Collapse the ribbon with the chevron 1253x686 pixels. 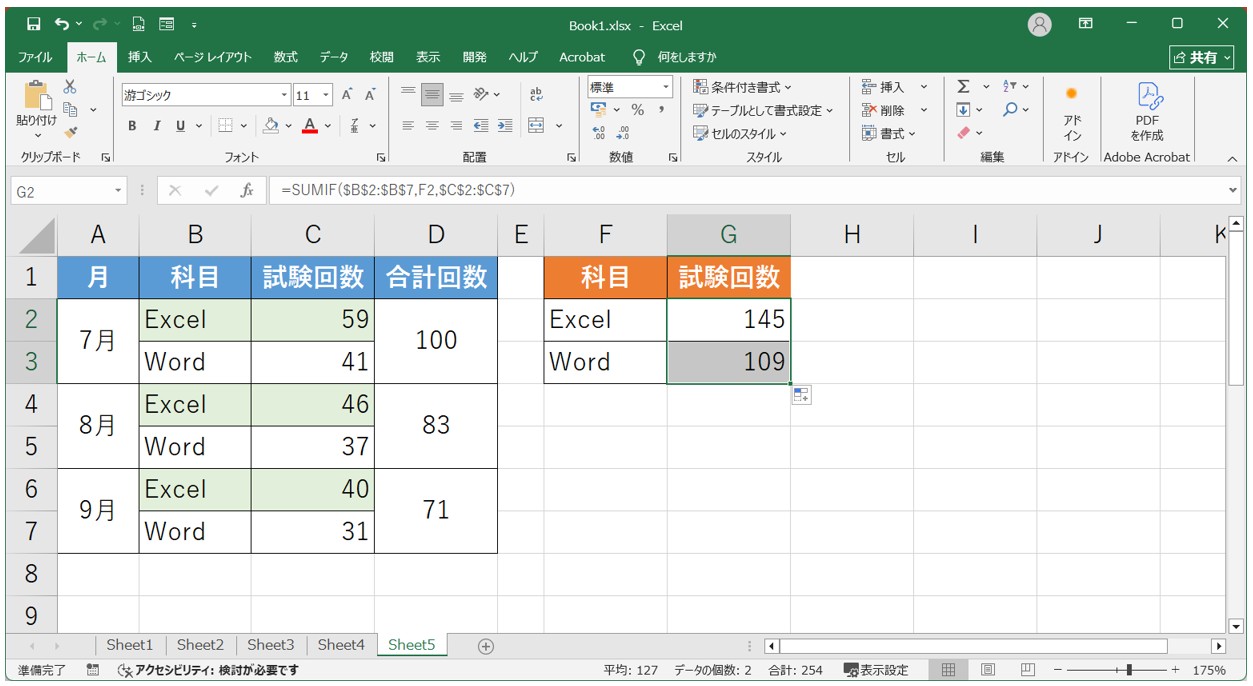coord(1232,158)
